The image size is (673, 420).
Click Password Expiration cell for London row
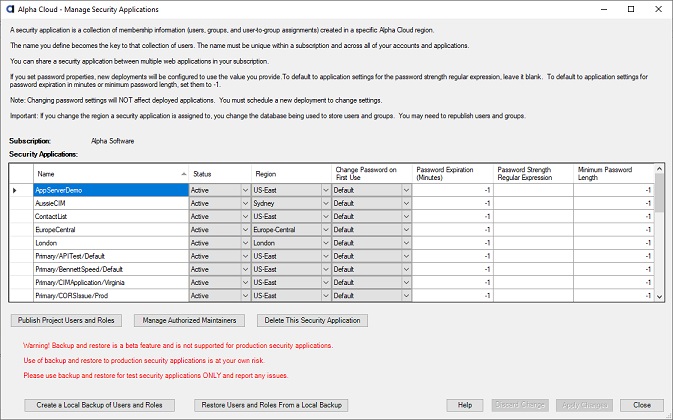pos(453,243)
